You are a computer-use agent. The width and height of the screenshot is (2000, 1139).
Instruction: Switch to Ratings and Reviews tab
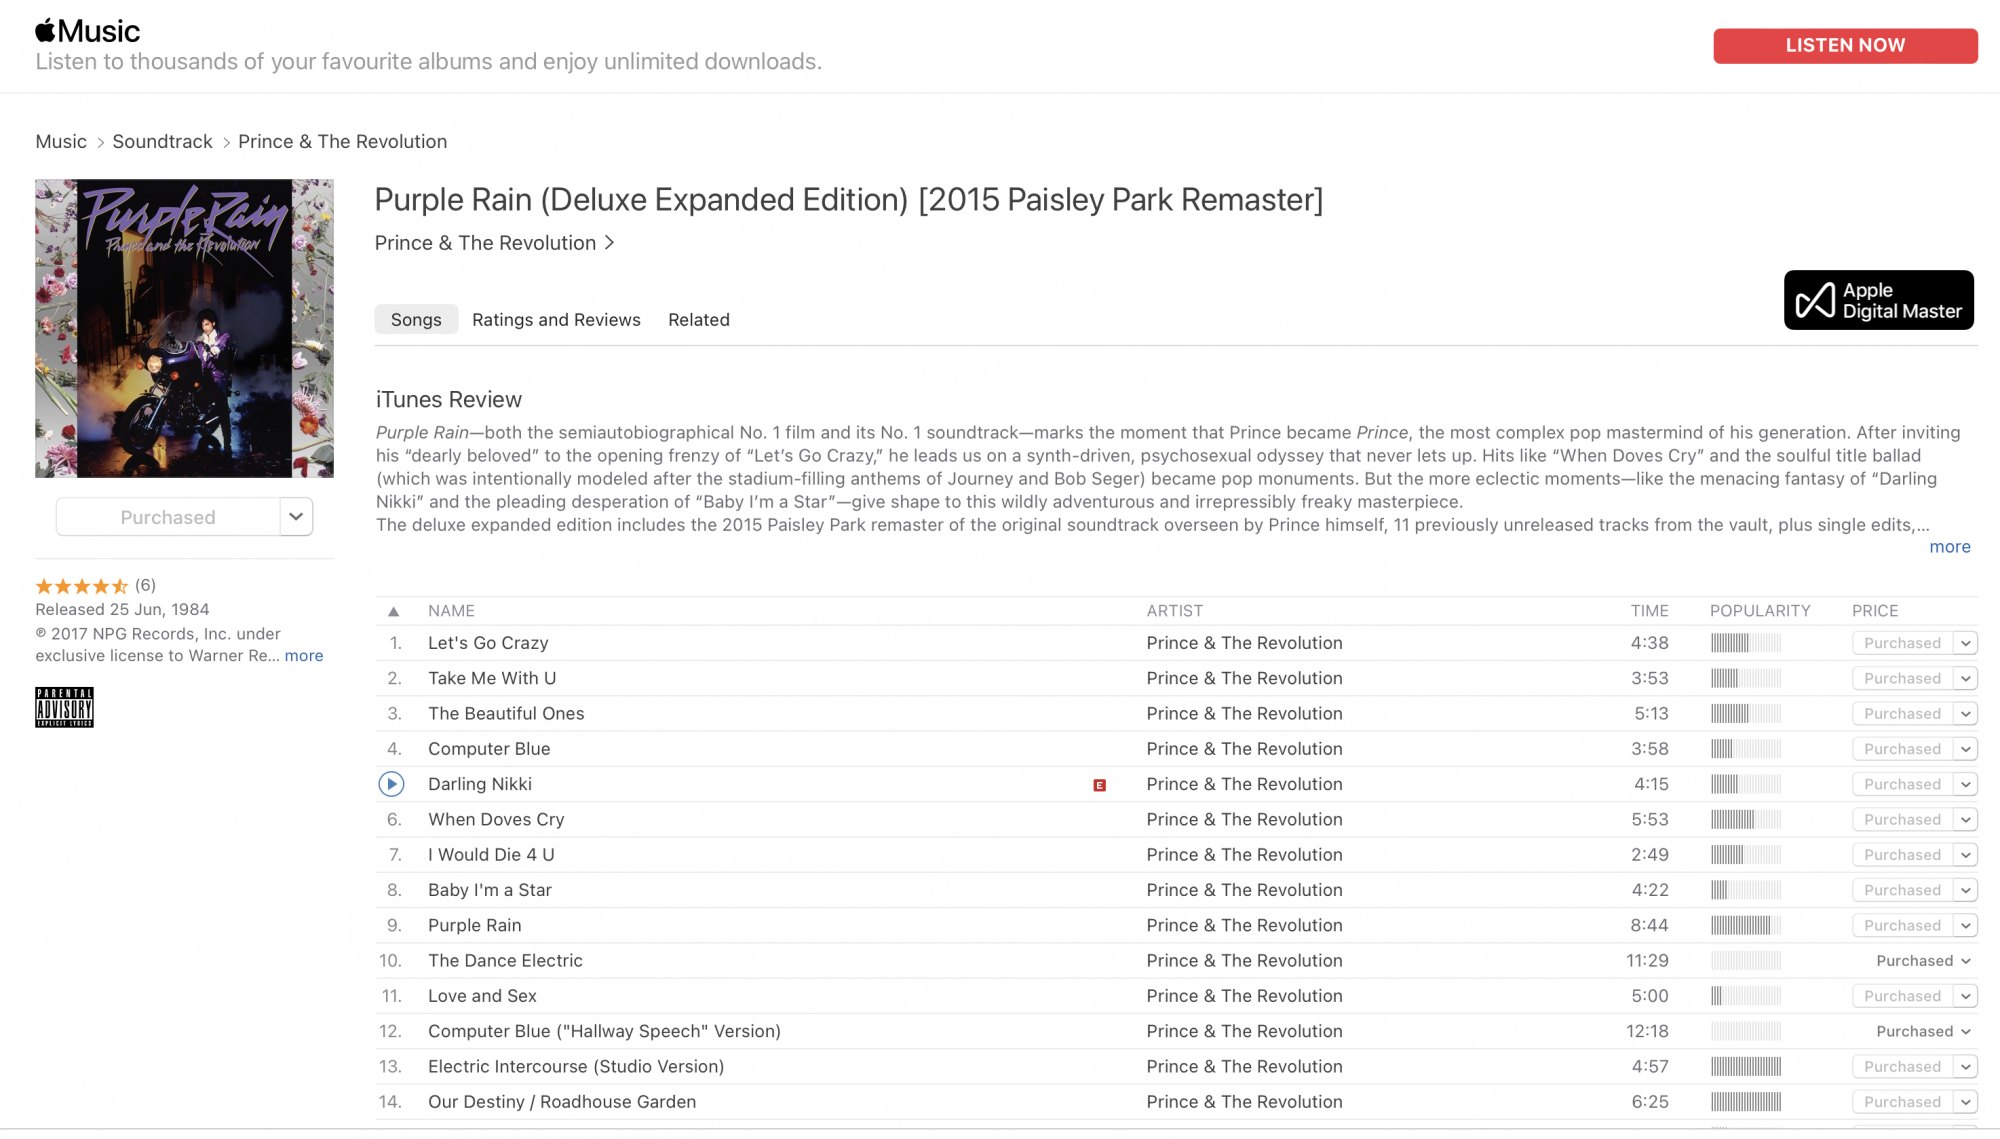[556, 320]
